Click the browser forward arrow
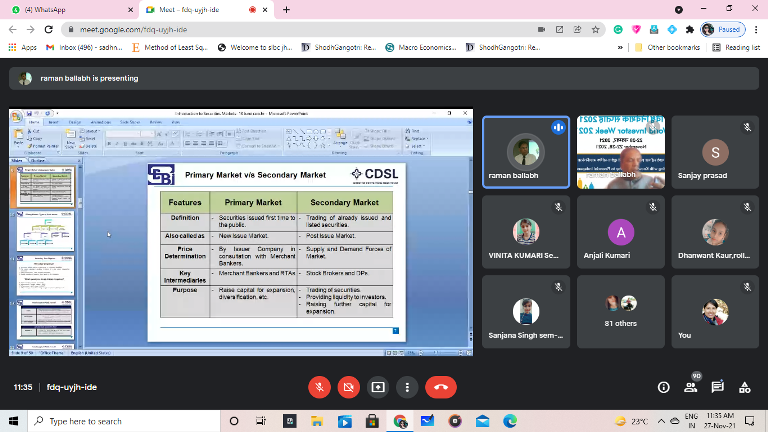This screenshot has height=432, width=768. coord(30,29)
